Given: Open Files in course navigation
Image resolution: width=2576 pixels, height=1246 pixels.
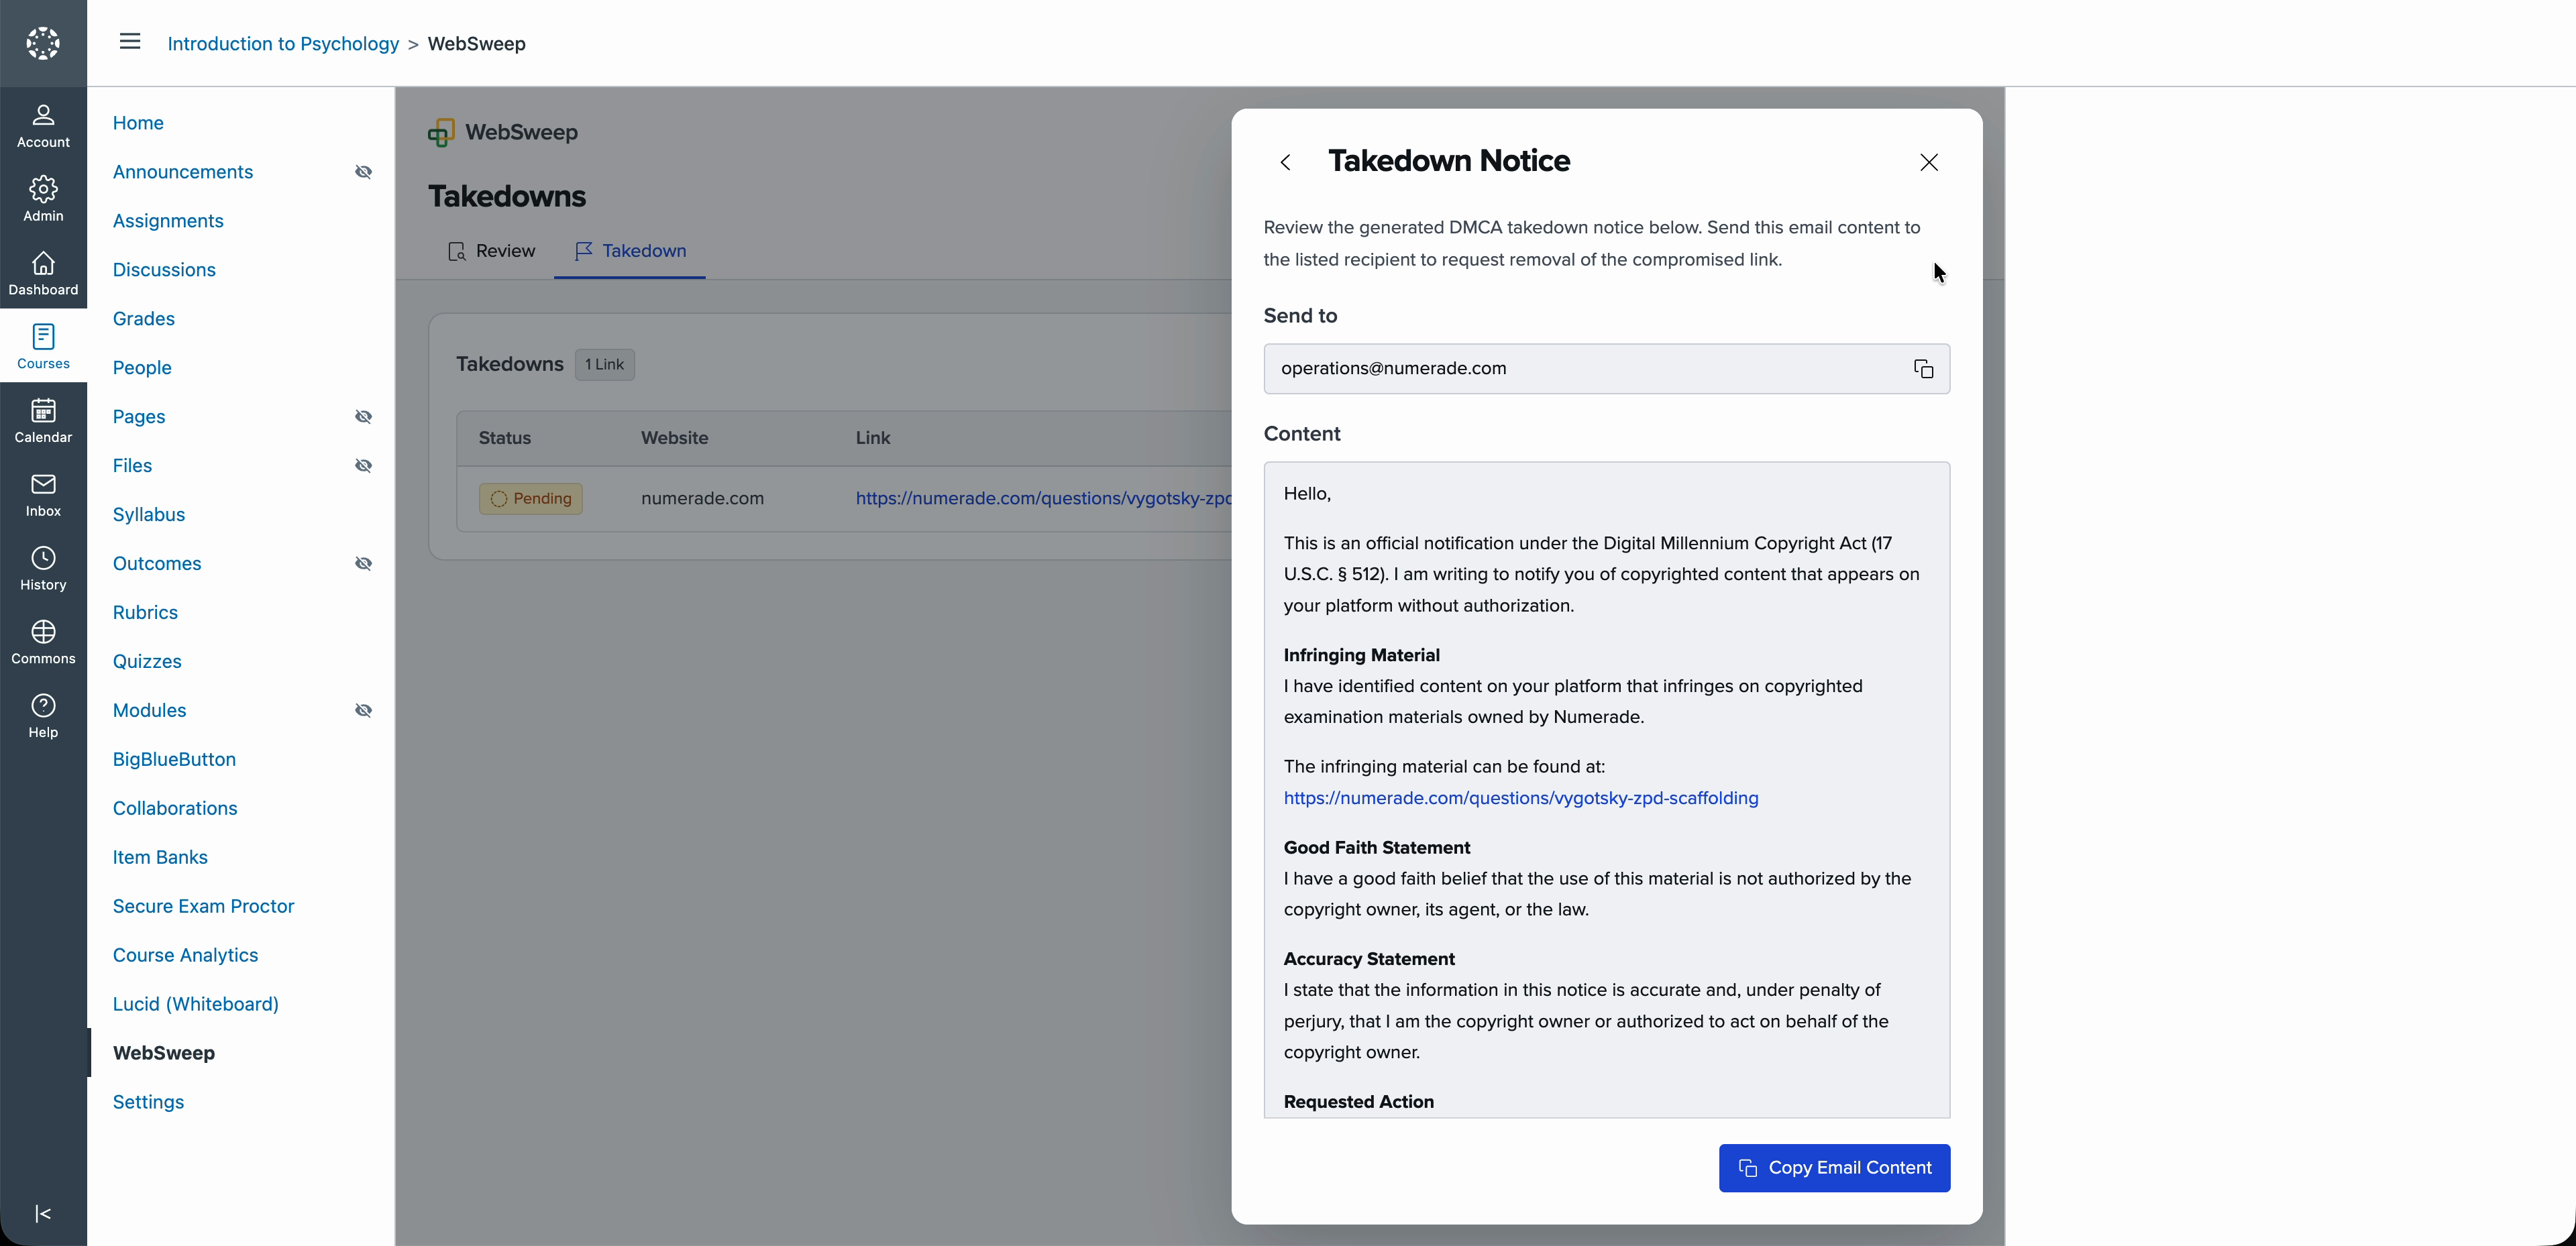Looking at the screenshot, I should coord(132,466).
